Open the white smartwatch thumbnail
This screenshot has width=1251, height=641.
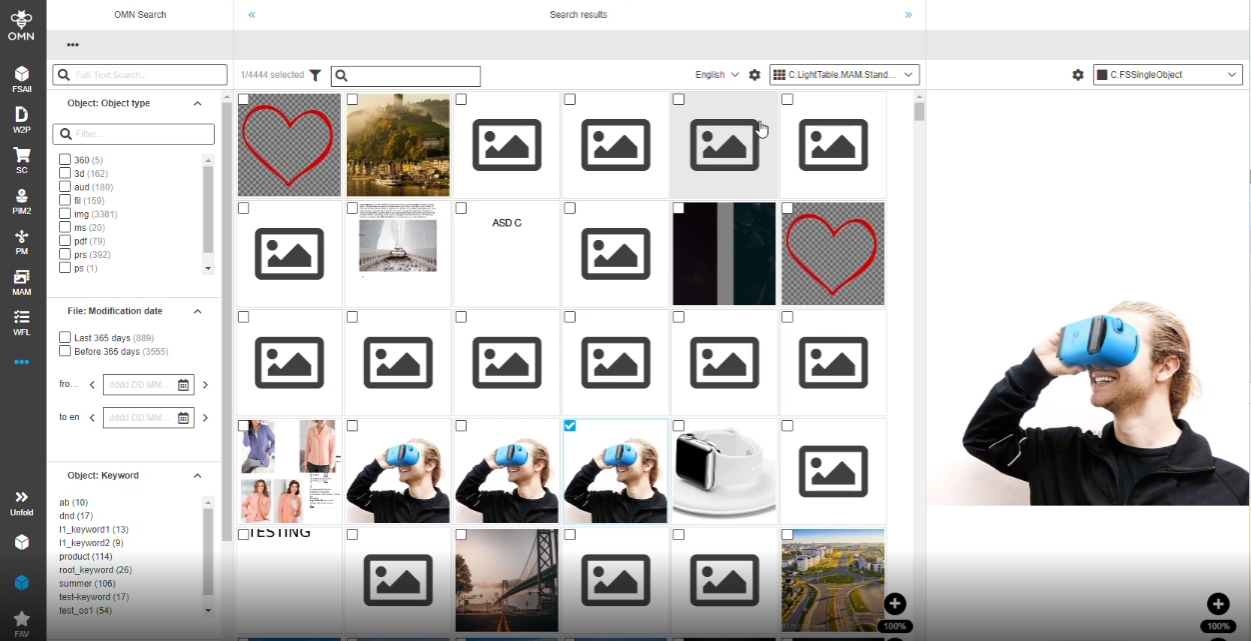pos(724,471)
